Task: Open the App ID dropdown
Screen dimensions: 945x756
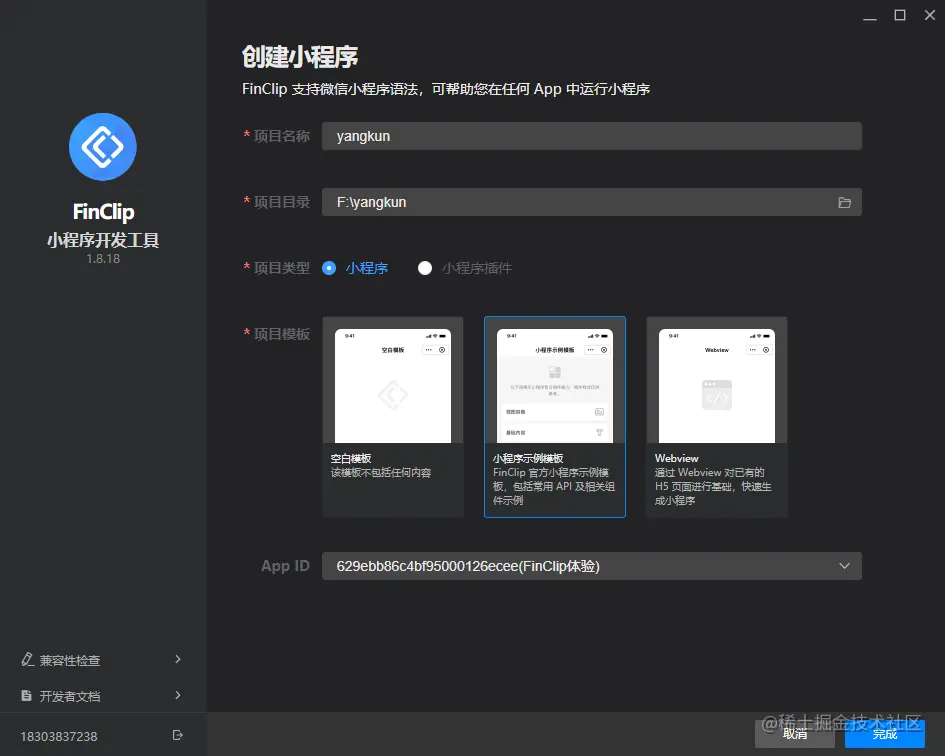Action: [x=591, y=566]
